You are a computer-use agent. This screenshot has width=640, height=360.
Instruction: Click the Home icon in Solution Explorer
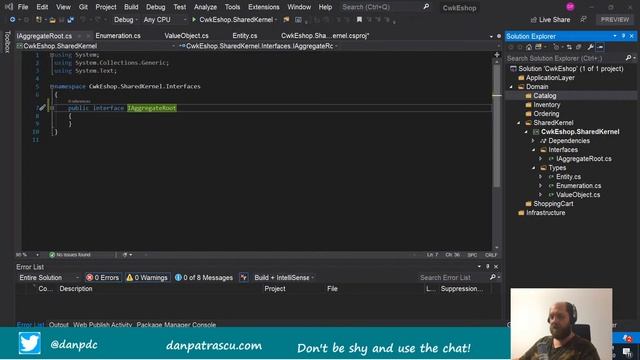pyautogui.click(x=529, y=47)
